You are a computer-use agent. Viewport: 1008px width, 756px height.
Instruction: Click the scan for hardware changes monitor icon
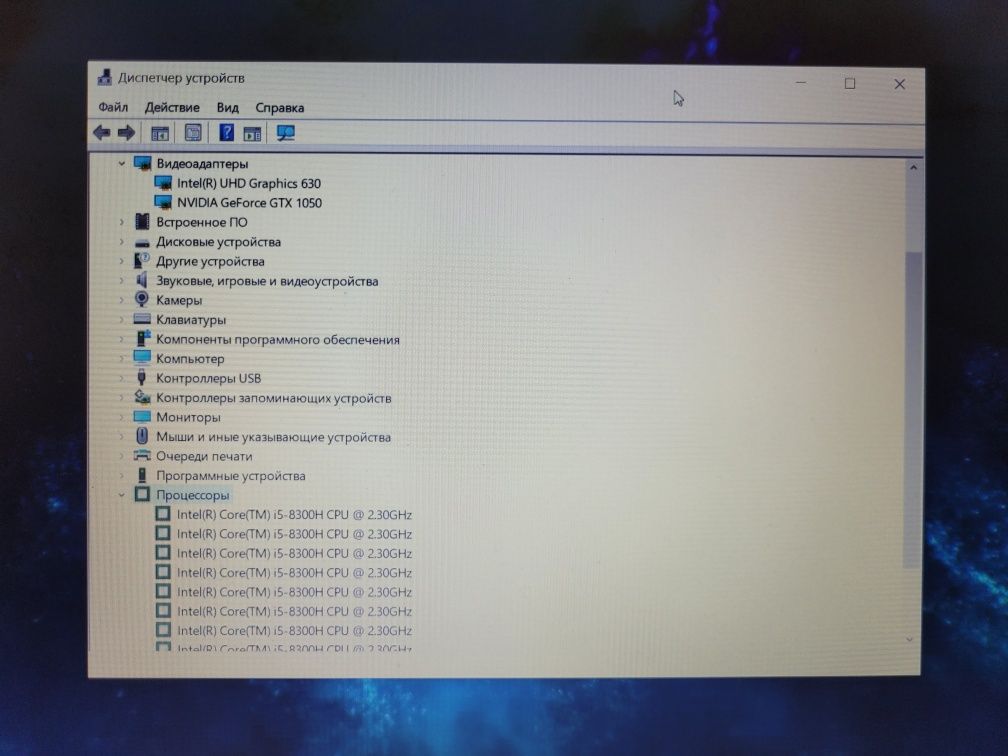click(x=285, y=133)
